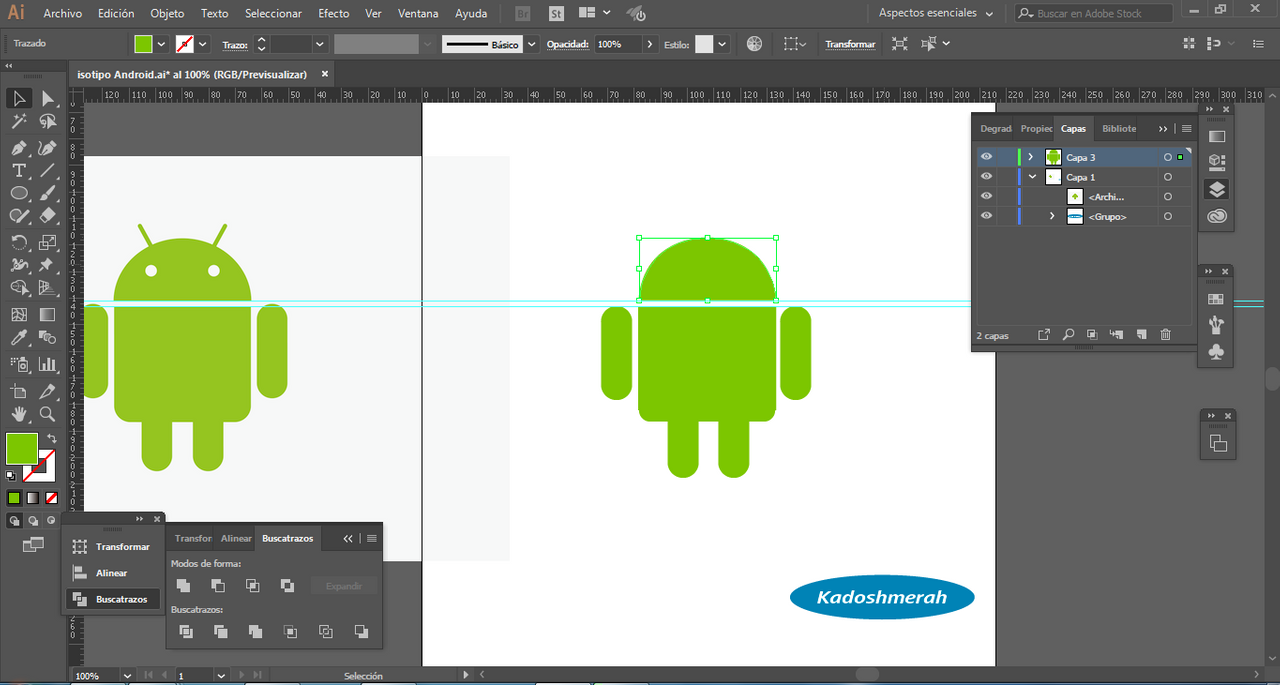Apply Intersect shape mode in Buscatrazos
The image size is (1280, 685).
click(253, 585)
